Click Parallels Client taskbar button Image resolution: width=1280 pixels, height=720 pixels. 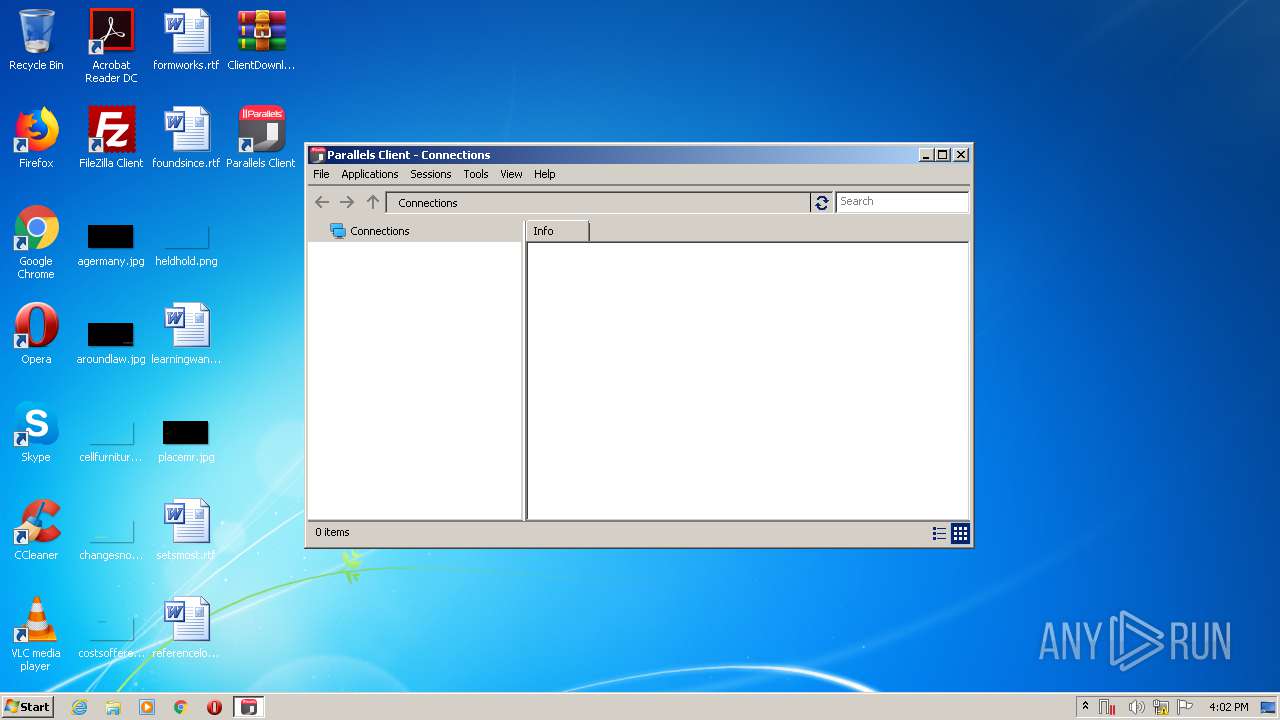(x=249, y=707)
